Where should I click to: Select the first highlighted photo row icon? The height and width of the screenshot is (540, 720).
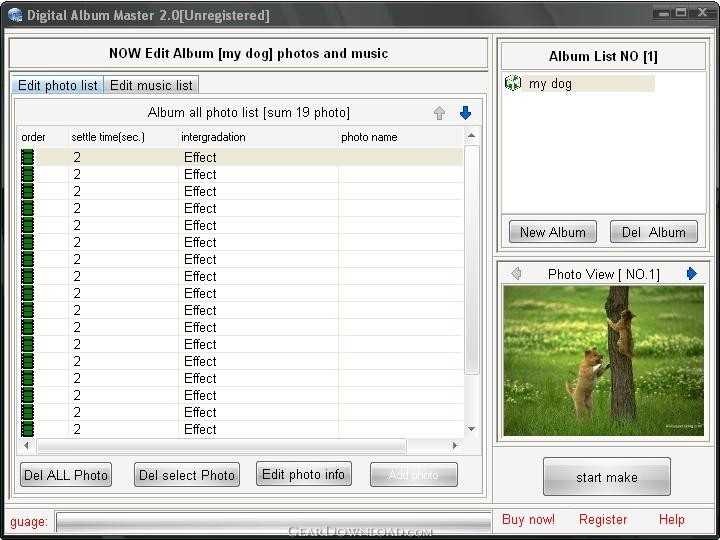coord(28,157)
